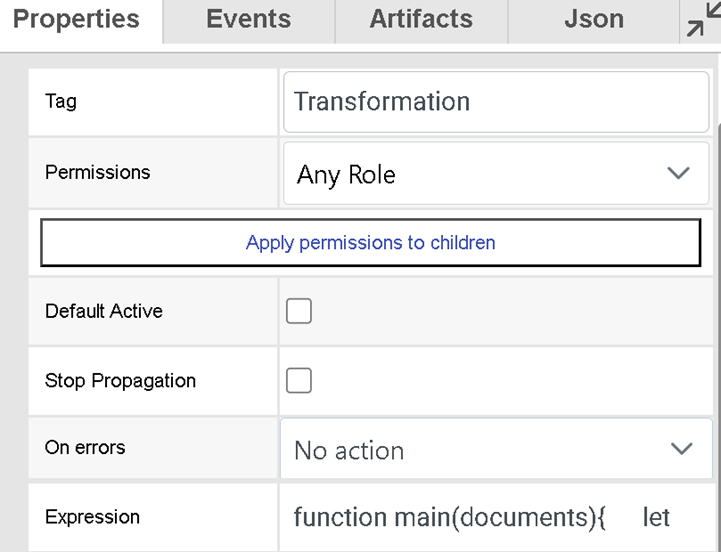Go to the Artifacts tab
721x552 pixels.
click(x=421, y=19)
